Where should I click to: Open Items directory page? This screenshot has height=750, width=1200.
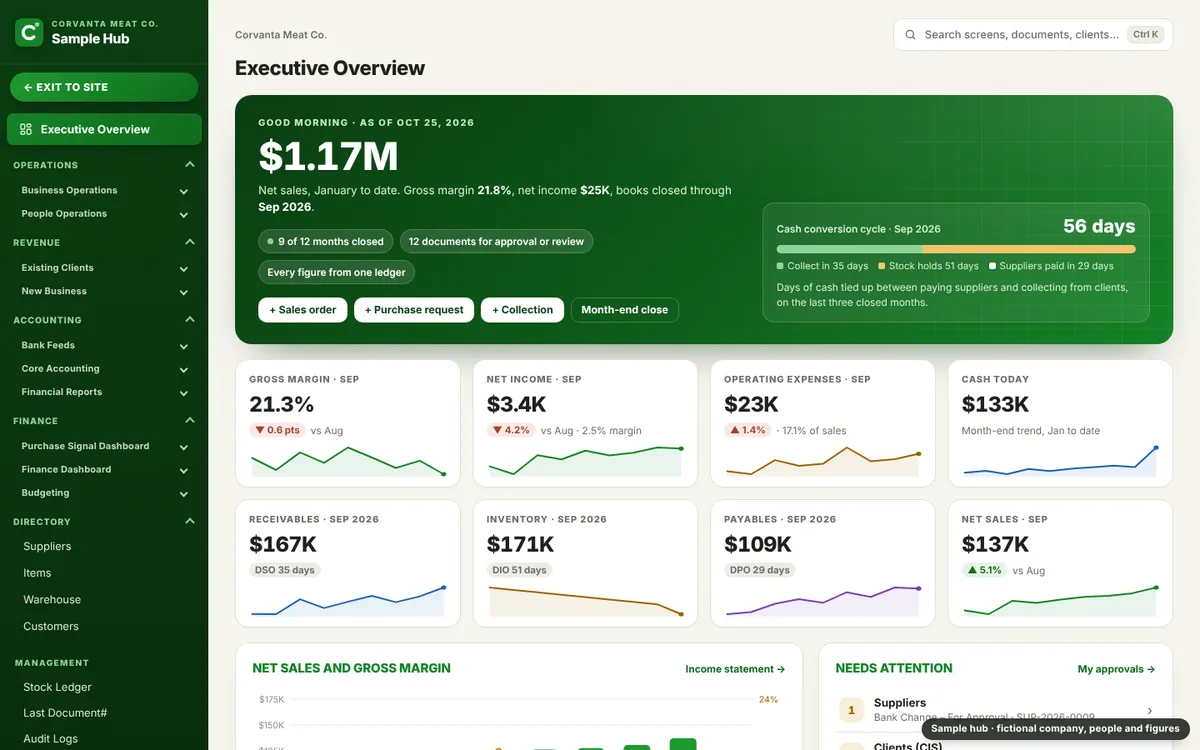(x=37, y=573)
